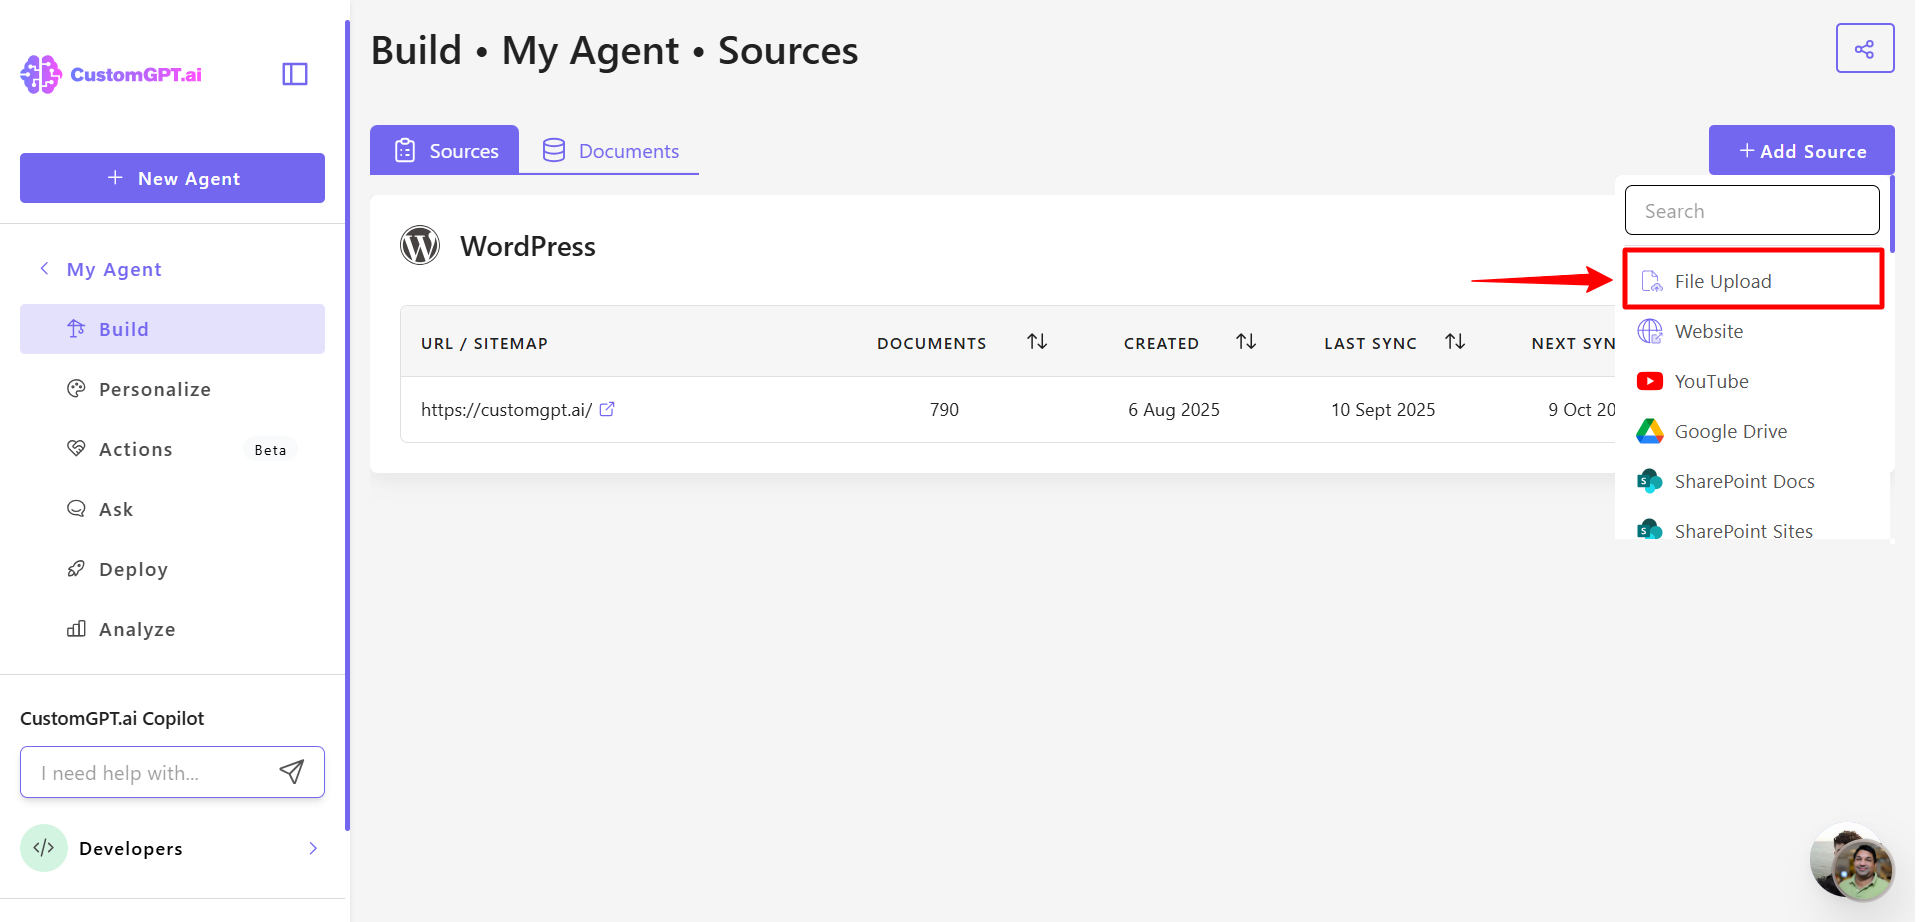The width and height of the screenshot is (1920, 922).
Task: Click the SharePoint Docs icon
Action: click(1650, 481)
